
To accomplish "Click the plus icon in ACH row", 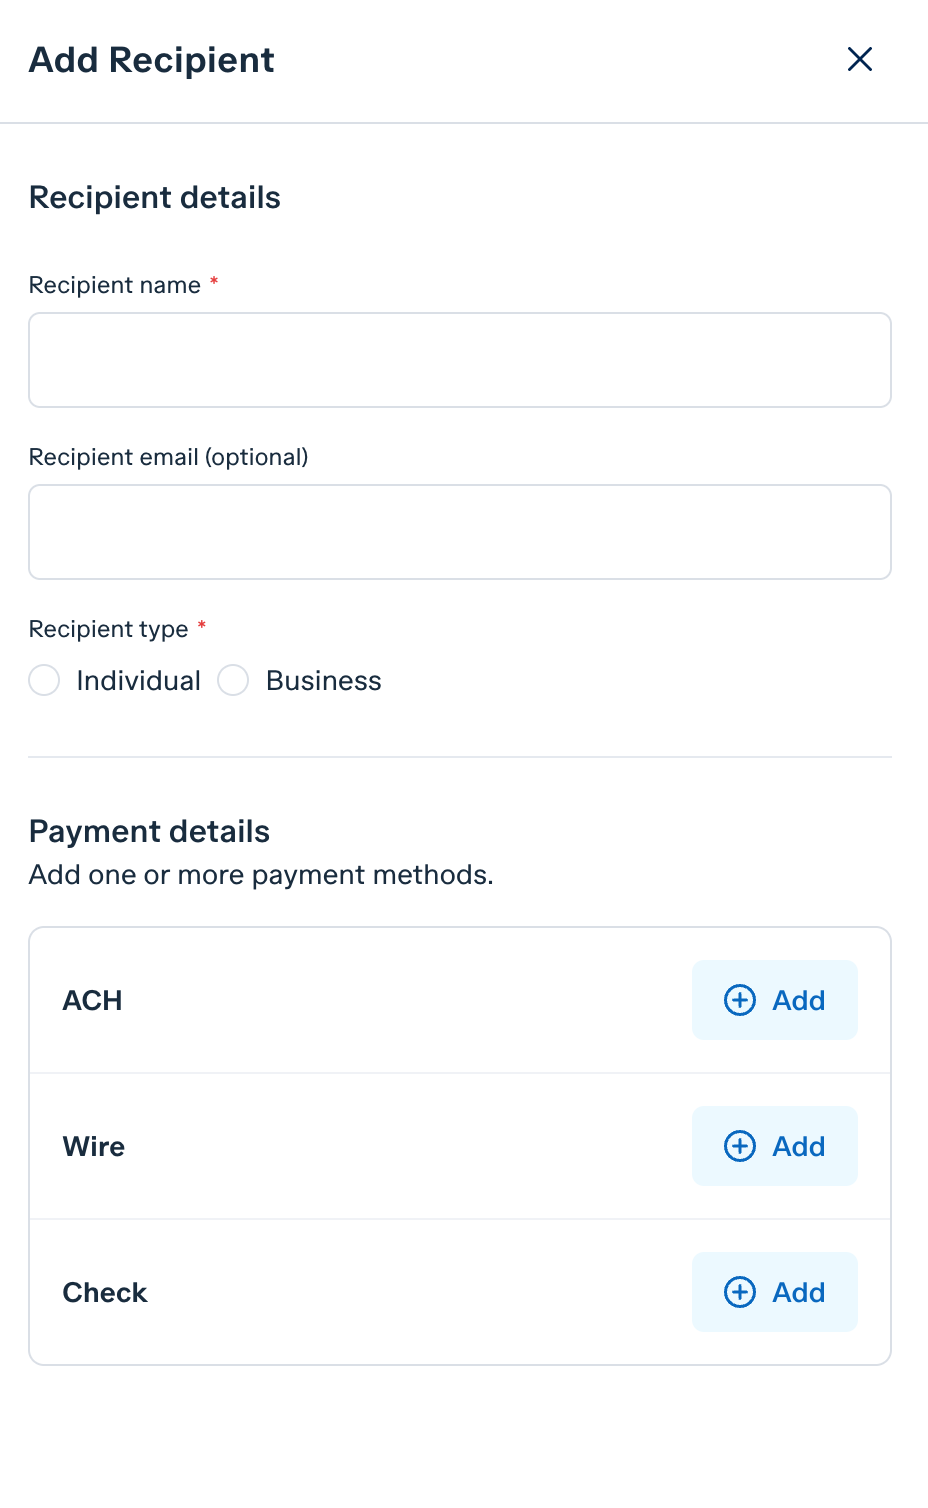I will [740, 1000].
